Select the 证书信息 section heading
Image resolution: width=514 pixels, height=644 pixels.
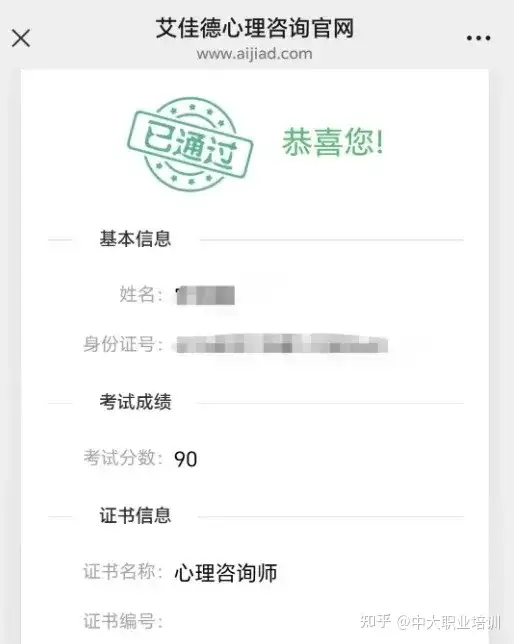coord(136,515)
